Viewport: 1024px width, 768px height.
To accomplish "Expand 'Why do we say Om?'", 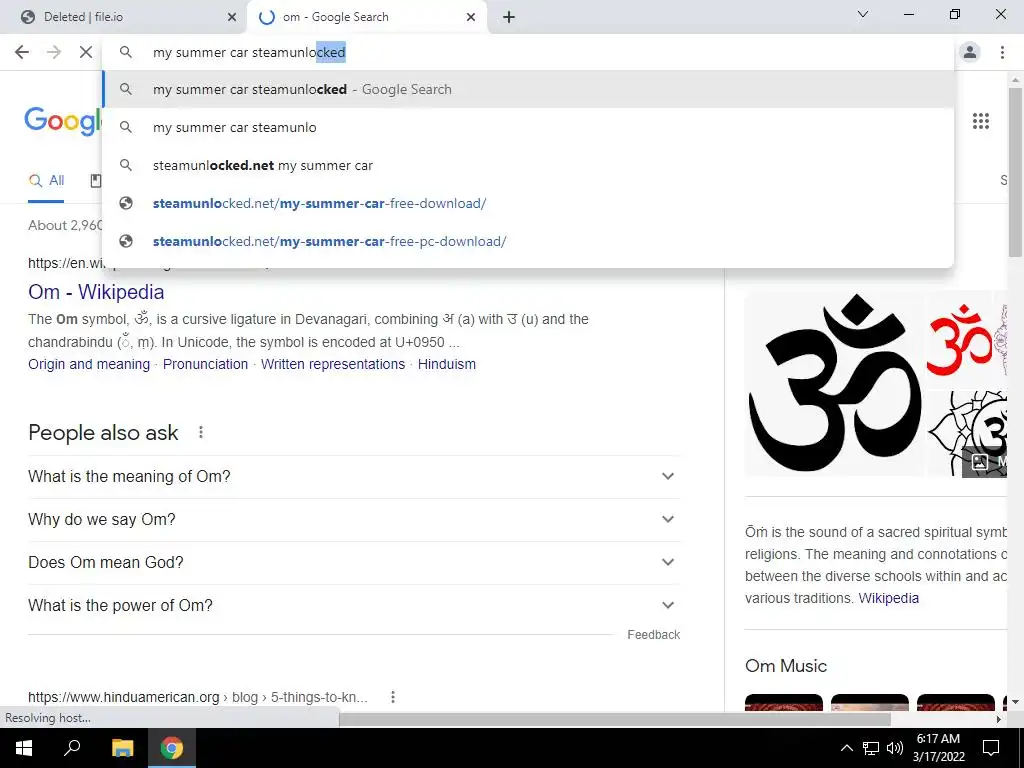I will click(x=354, y=520).
